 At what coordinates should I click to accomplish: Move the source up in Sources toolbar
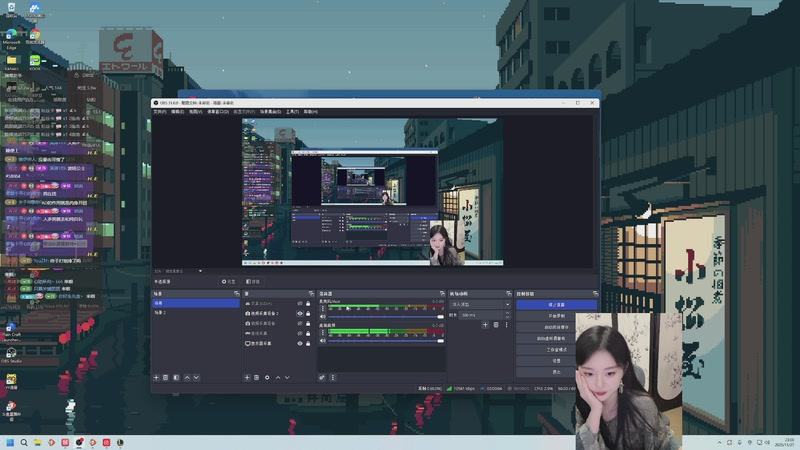[x=278, y=378]
